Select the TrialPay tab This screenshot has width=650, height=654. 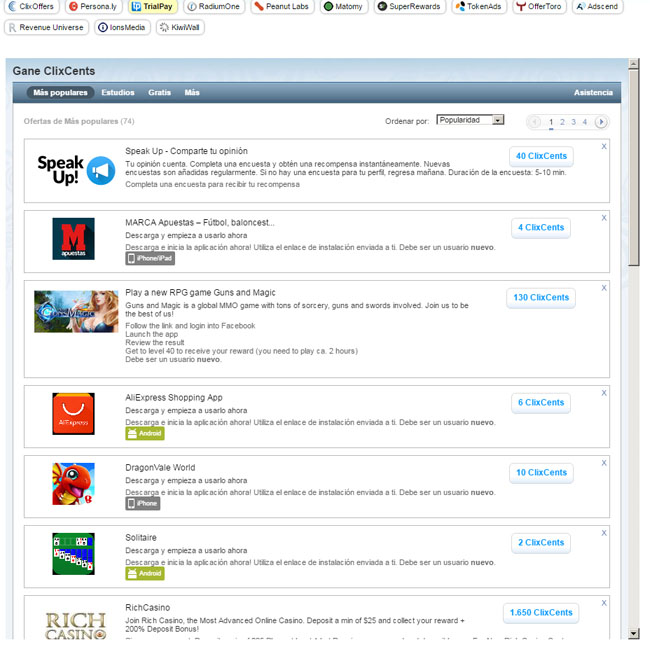pyautogui.click(x=153, y=6)
